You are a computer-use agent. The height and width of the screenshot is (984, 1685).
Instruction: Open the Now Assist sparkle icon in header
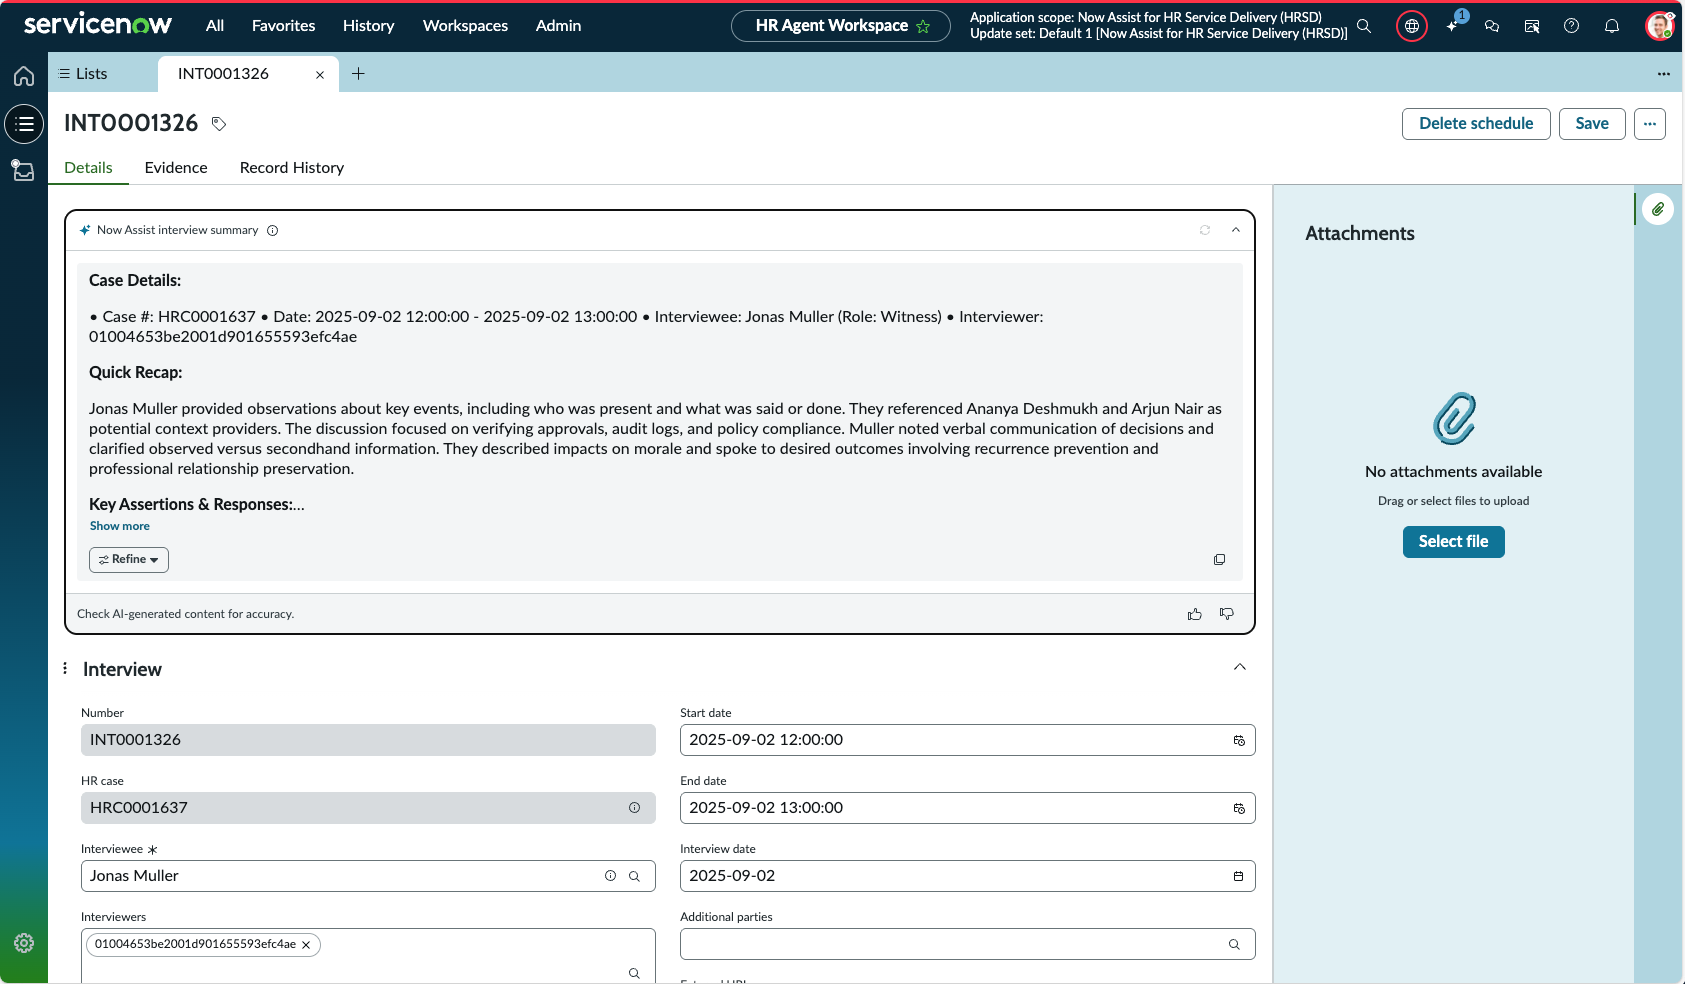[1453, 25]
